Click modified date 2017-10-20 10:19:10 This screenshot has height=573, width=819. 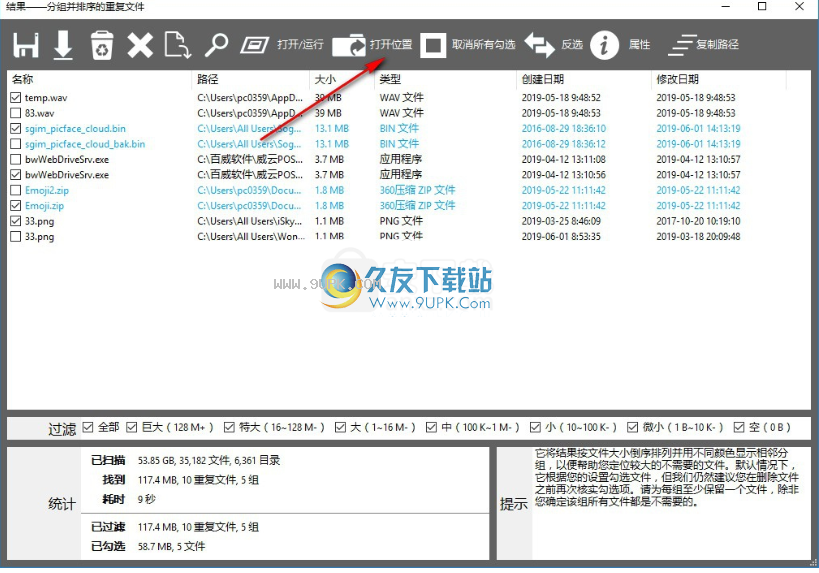698,221
